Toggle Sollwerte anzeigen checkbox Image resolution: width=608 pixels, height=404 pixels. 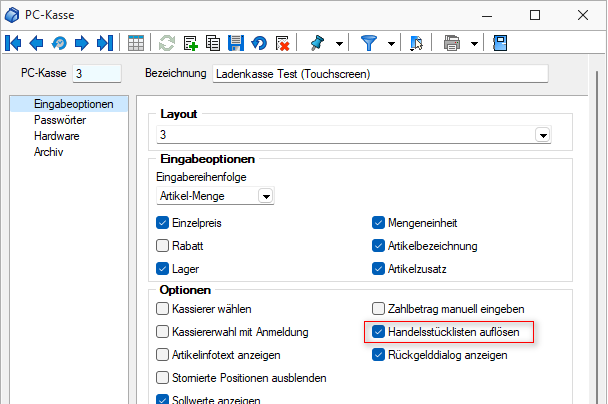pos(162,399)
